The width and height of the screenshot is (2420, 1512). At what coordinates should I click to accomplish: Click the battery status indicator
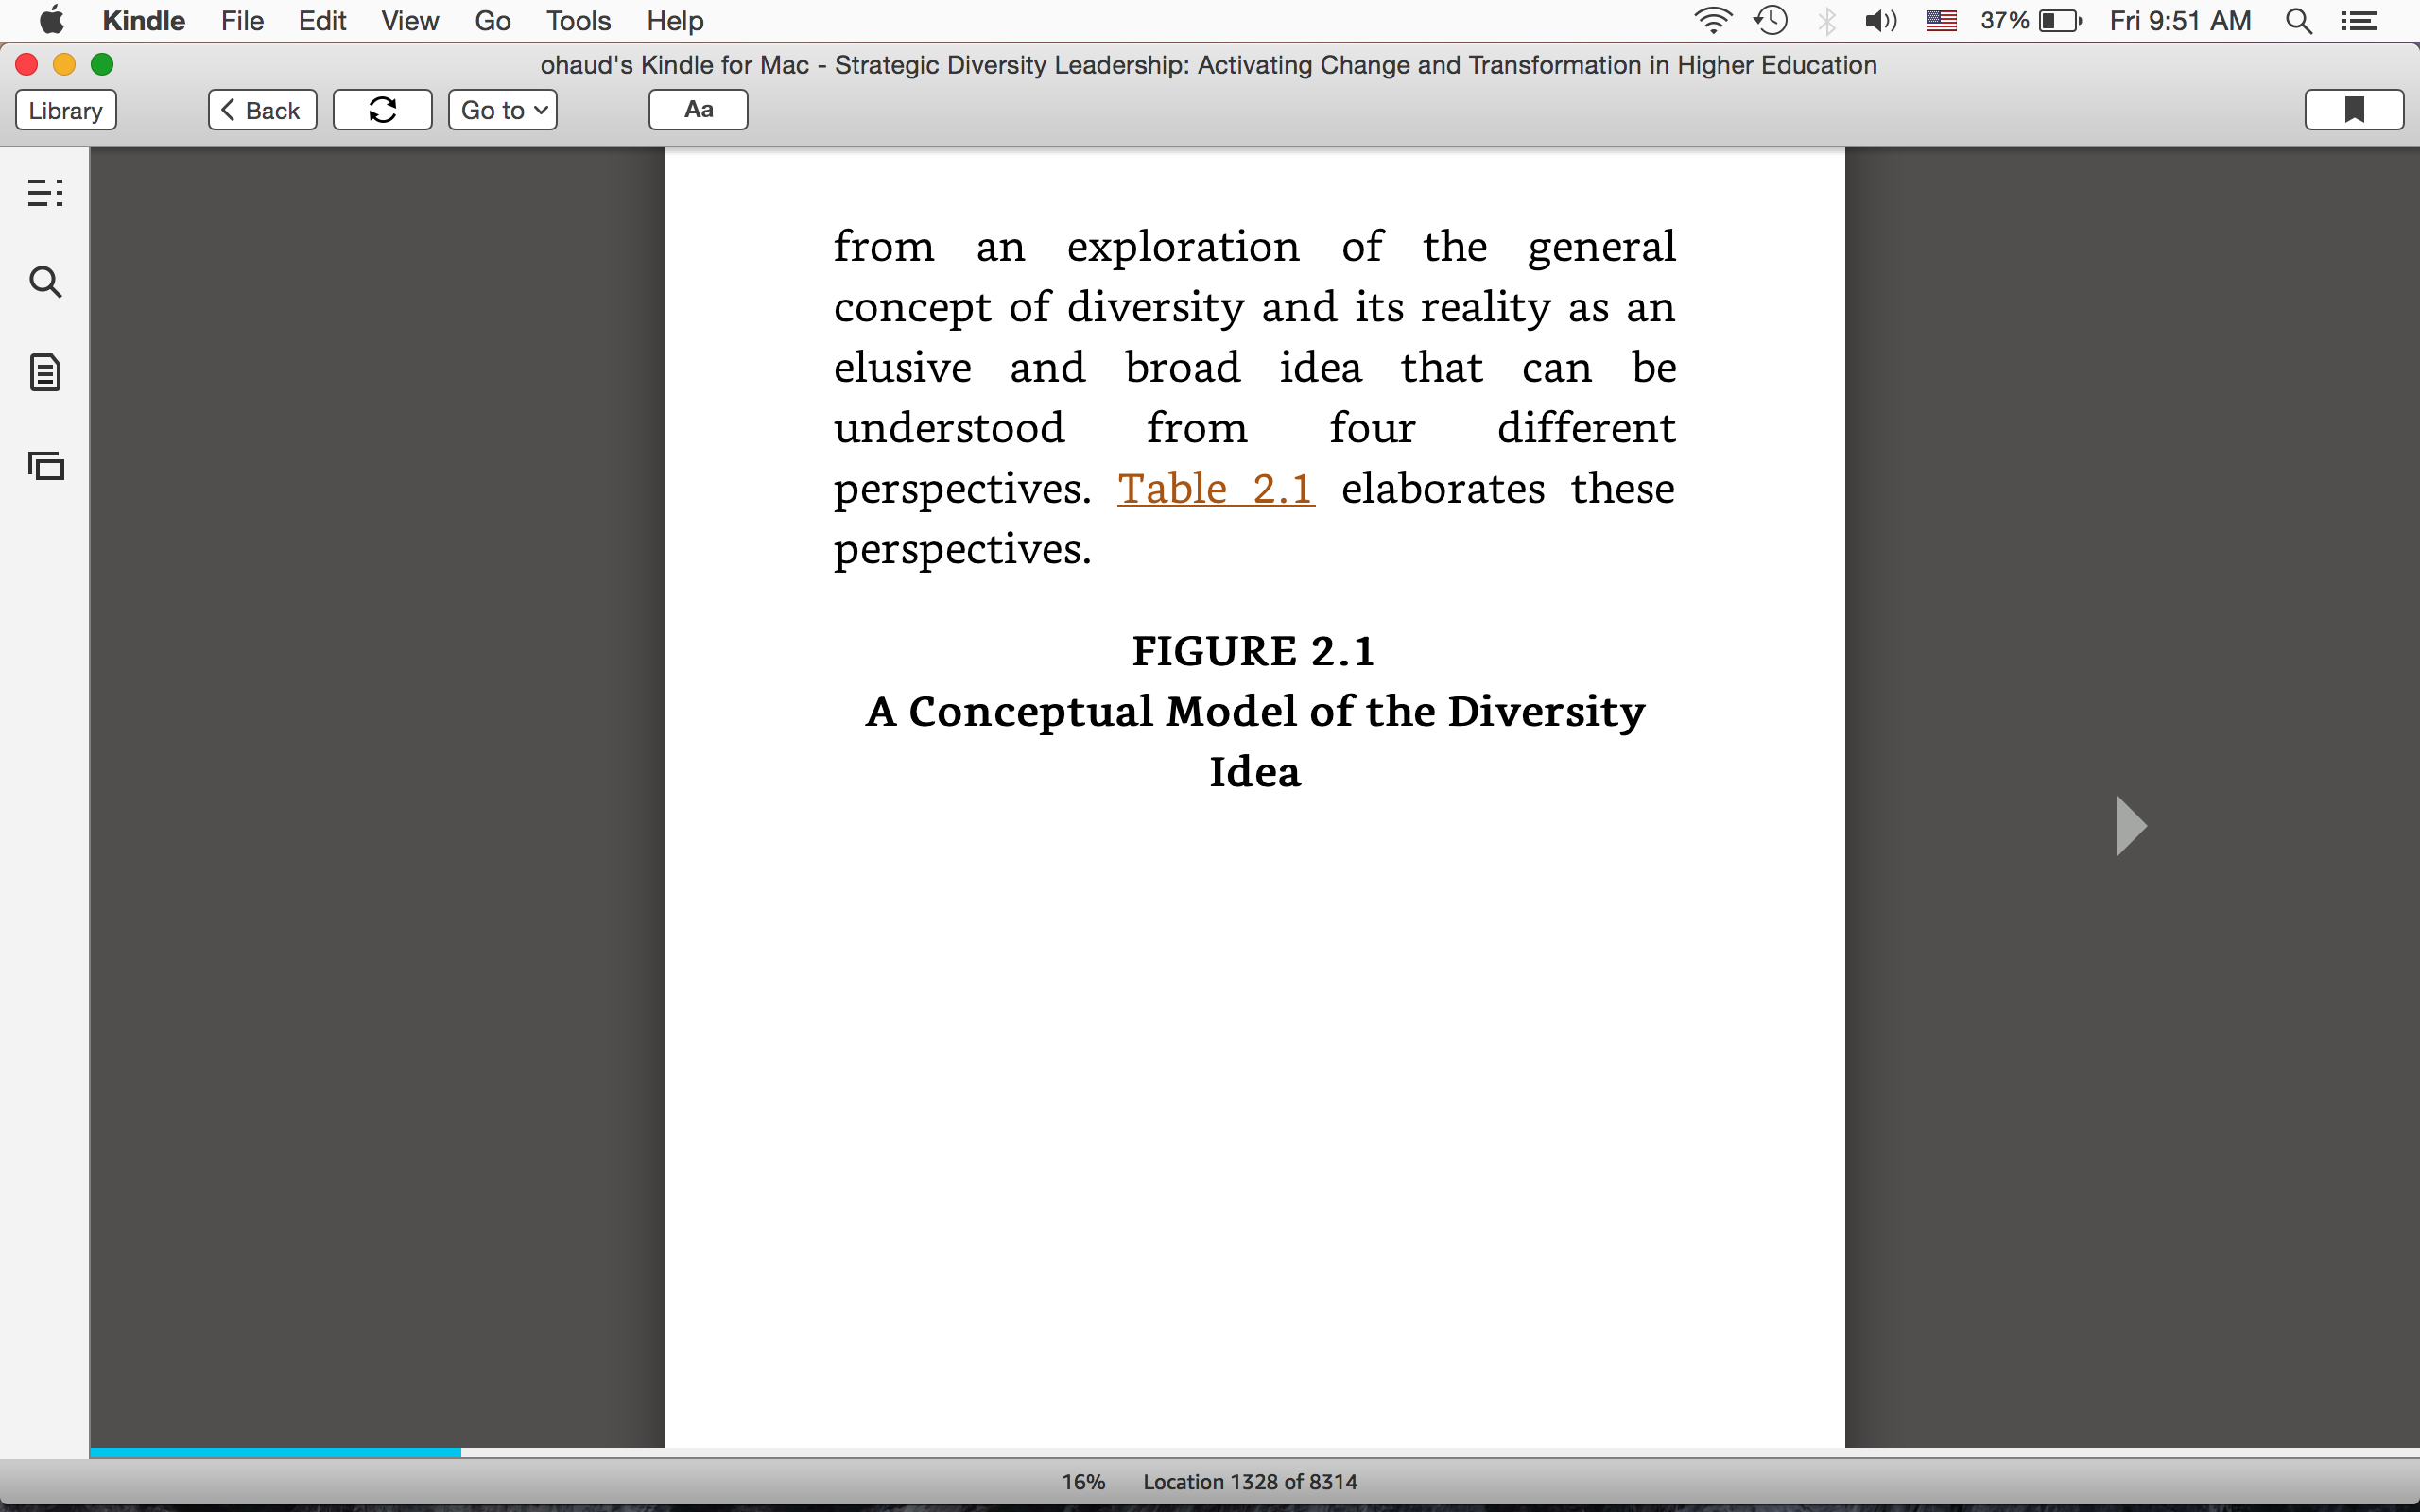click(x=2030, y=21)
